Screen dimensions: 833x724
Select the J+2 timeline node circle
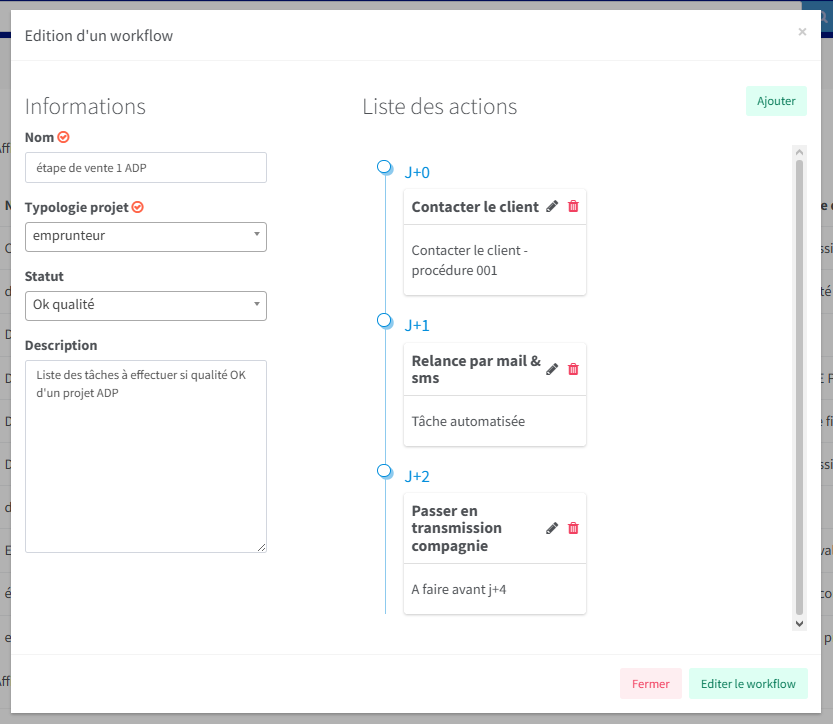[385, 470]
